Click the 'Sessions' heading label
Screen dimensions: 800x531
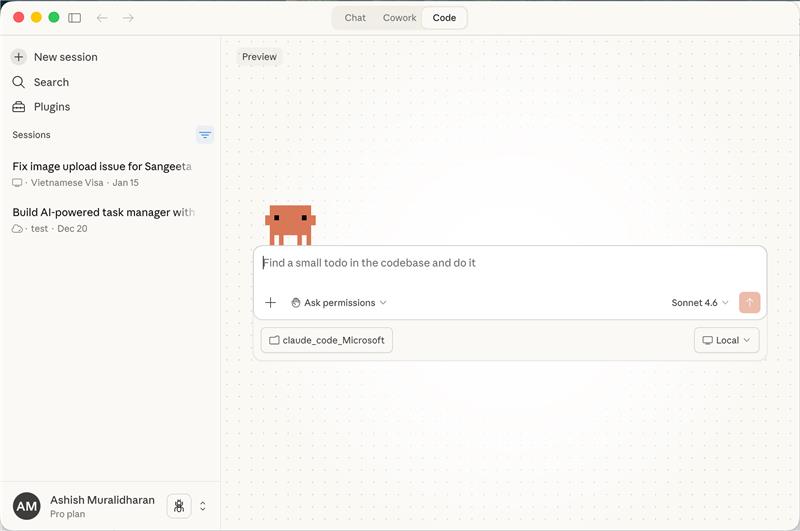31,135
